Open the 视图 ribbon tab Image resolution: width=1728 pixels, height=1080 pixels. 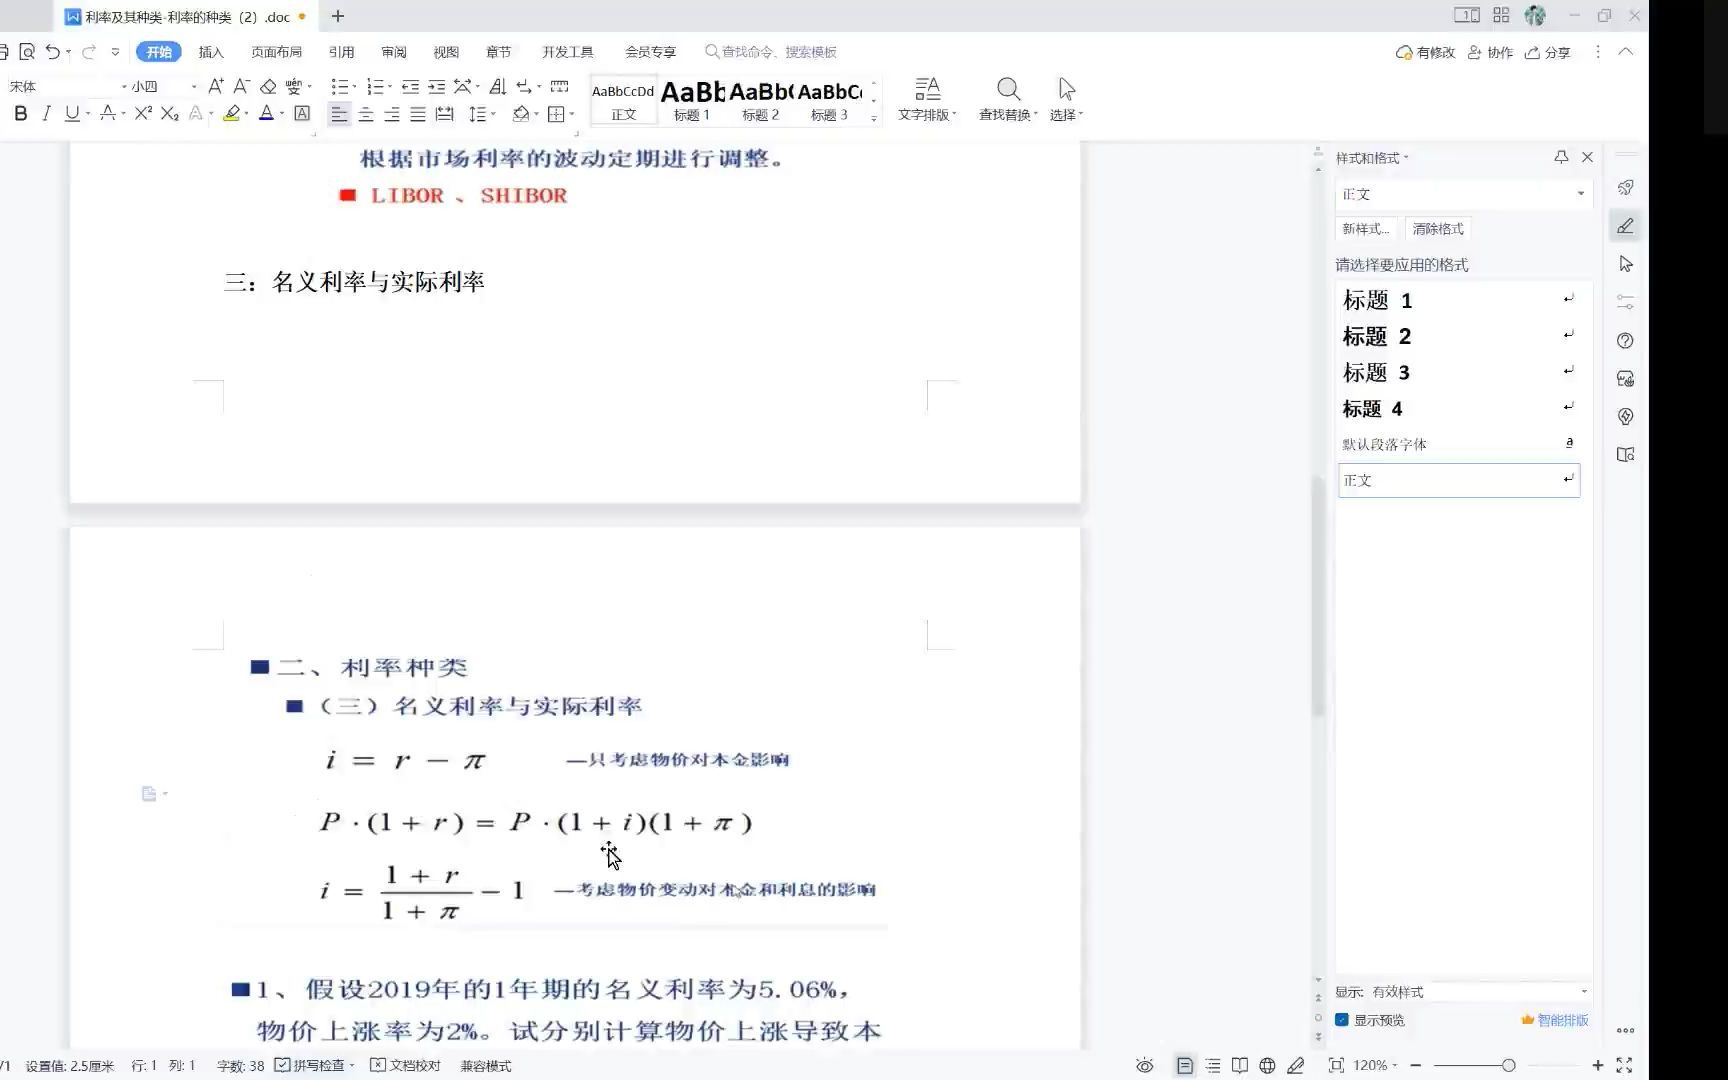(446, 52)
